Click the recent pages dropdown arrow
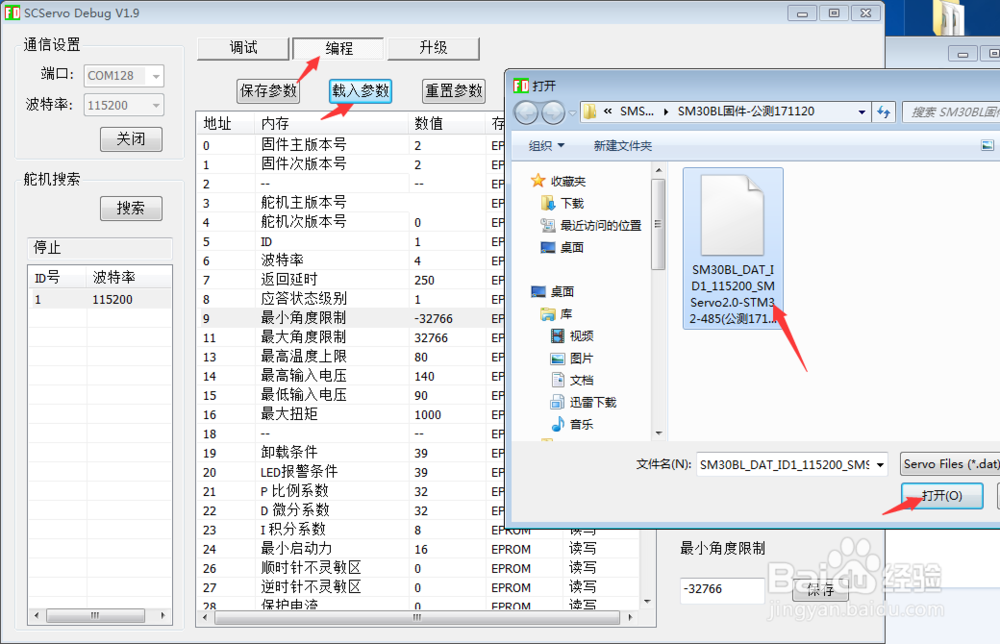This screenshot has height=644, width=1000. 572,113
